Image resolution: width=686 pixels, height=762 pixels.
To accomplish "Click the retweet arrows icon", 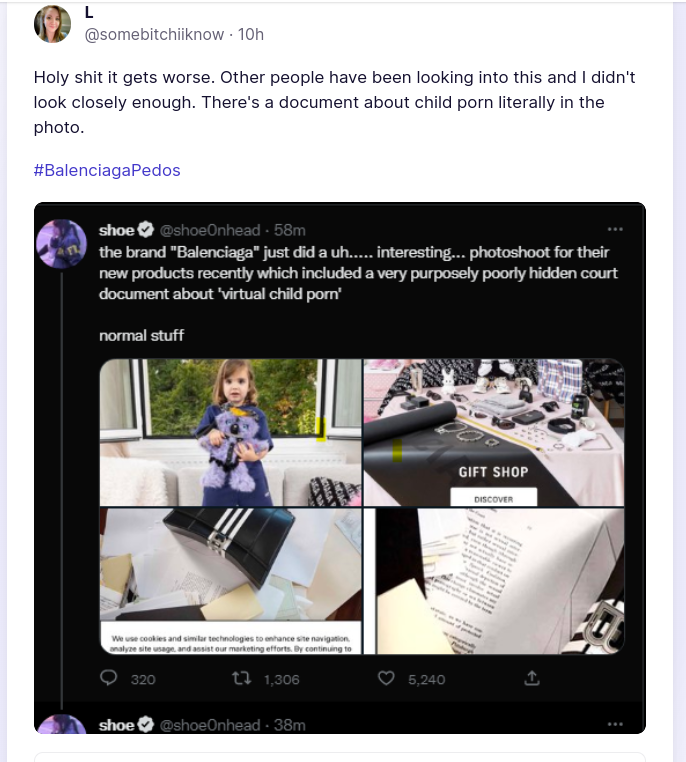I will pos(241,678).
